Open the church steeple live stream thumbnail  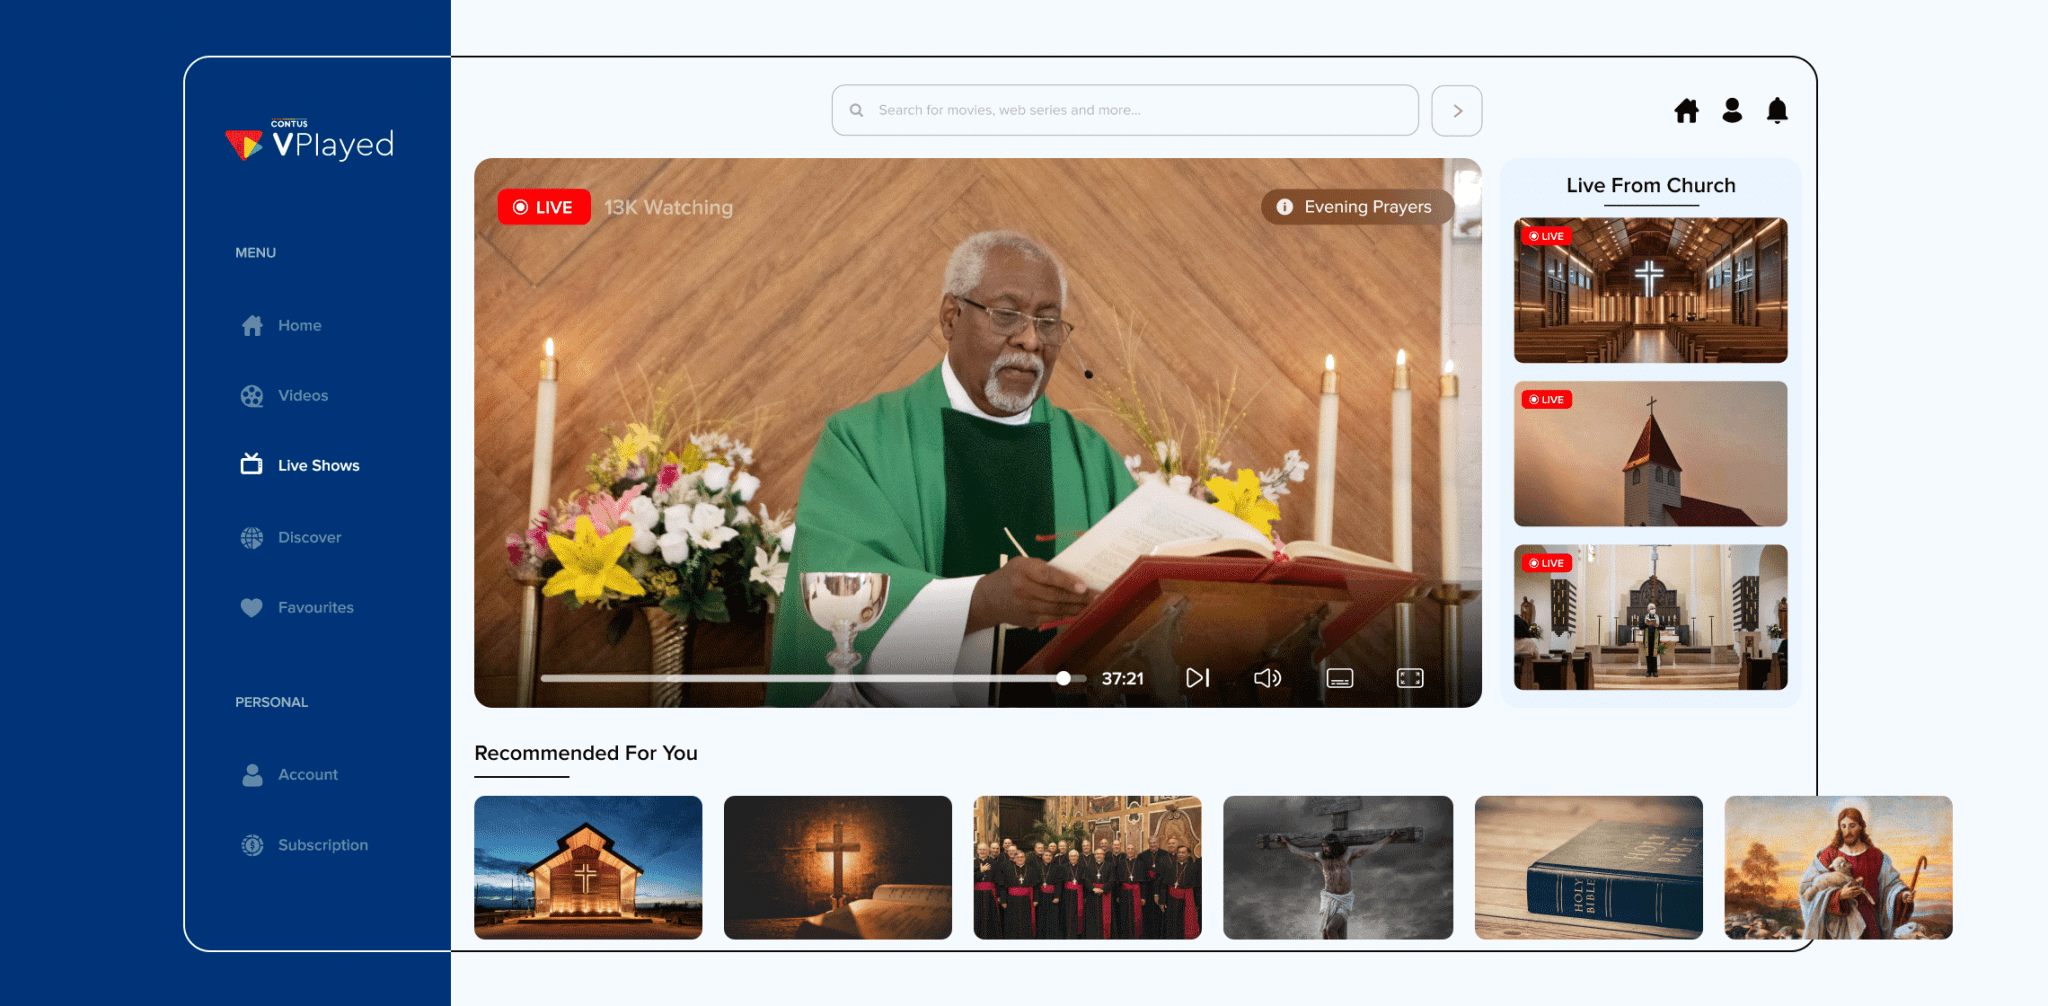click(x=1650, y=453)
